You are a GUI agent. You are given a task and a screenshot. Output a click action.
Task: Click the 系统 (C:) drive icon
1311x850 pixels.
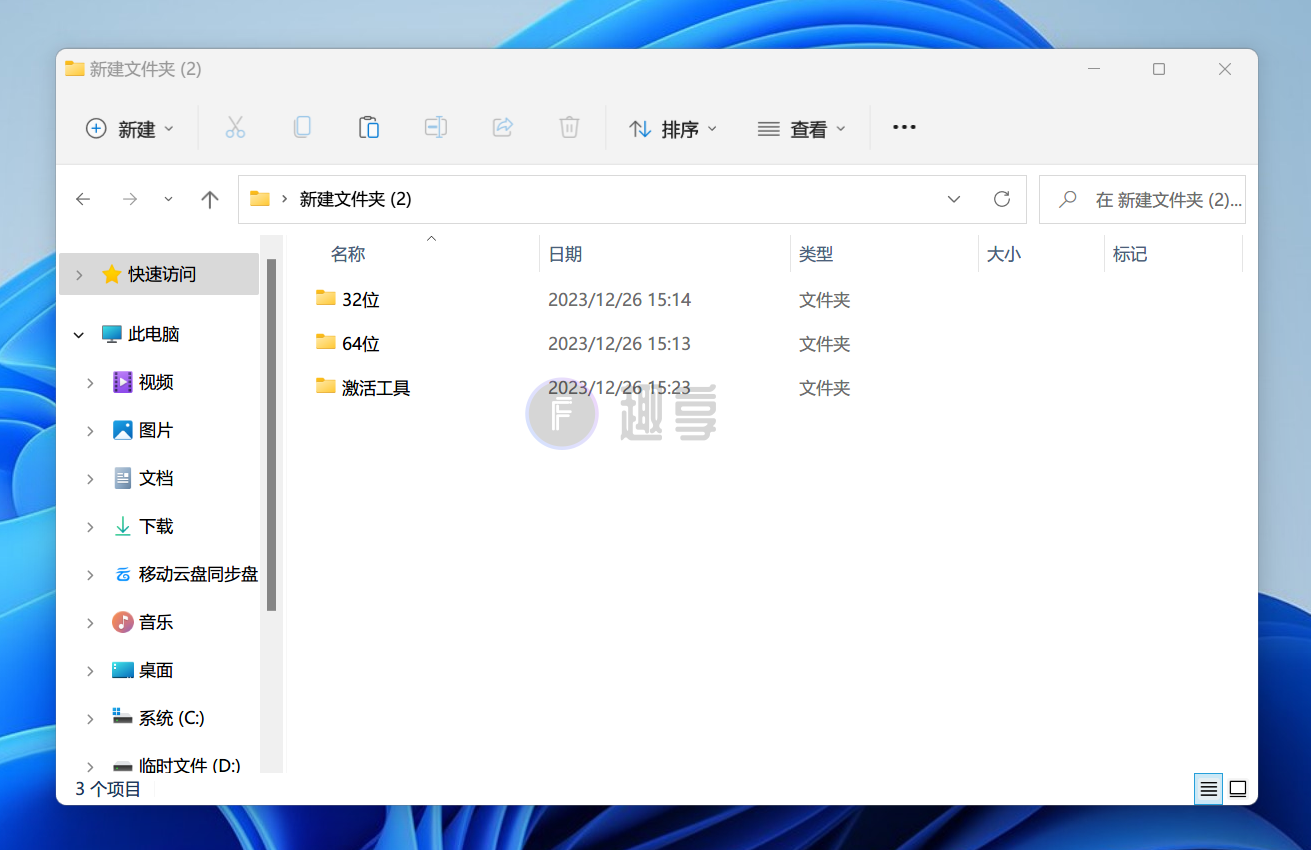tap(122, 717)
